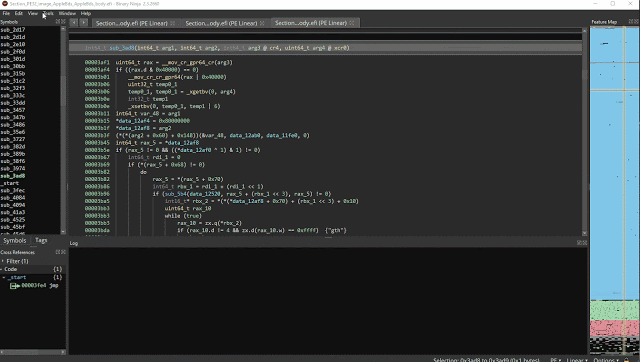Go back with the navigation back arrow
The width and height of the screenshot is (640, 362).
[74, 23]
